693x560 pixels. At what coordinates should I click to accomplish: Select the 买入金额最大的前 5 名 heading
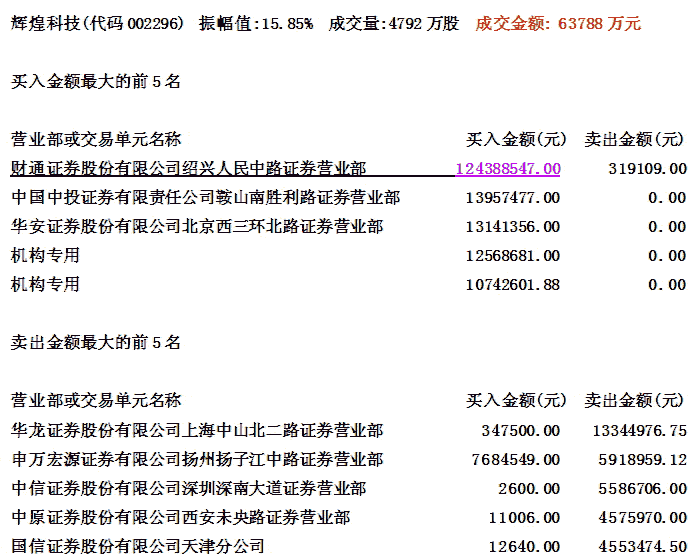(96, 82)
